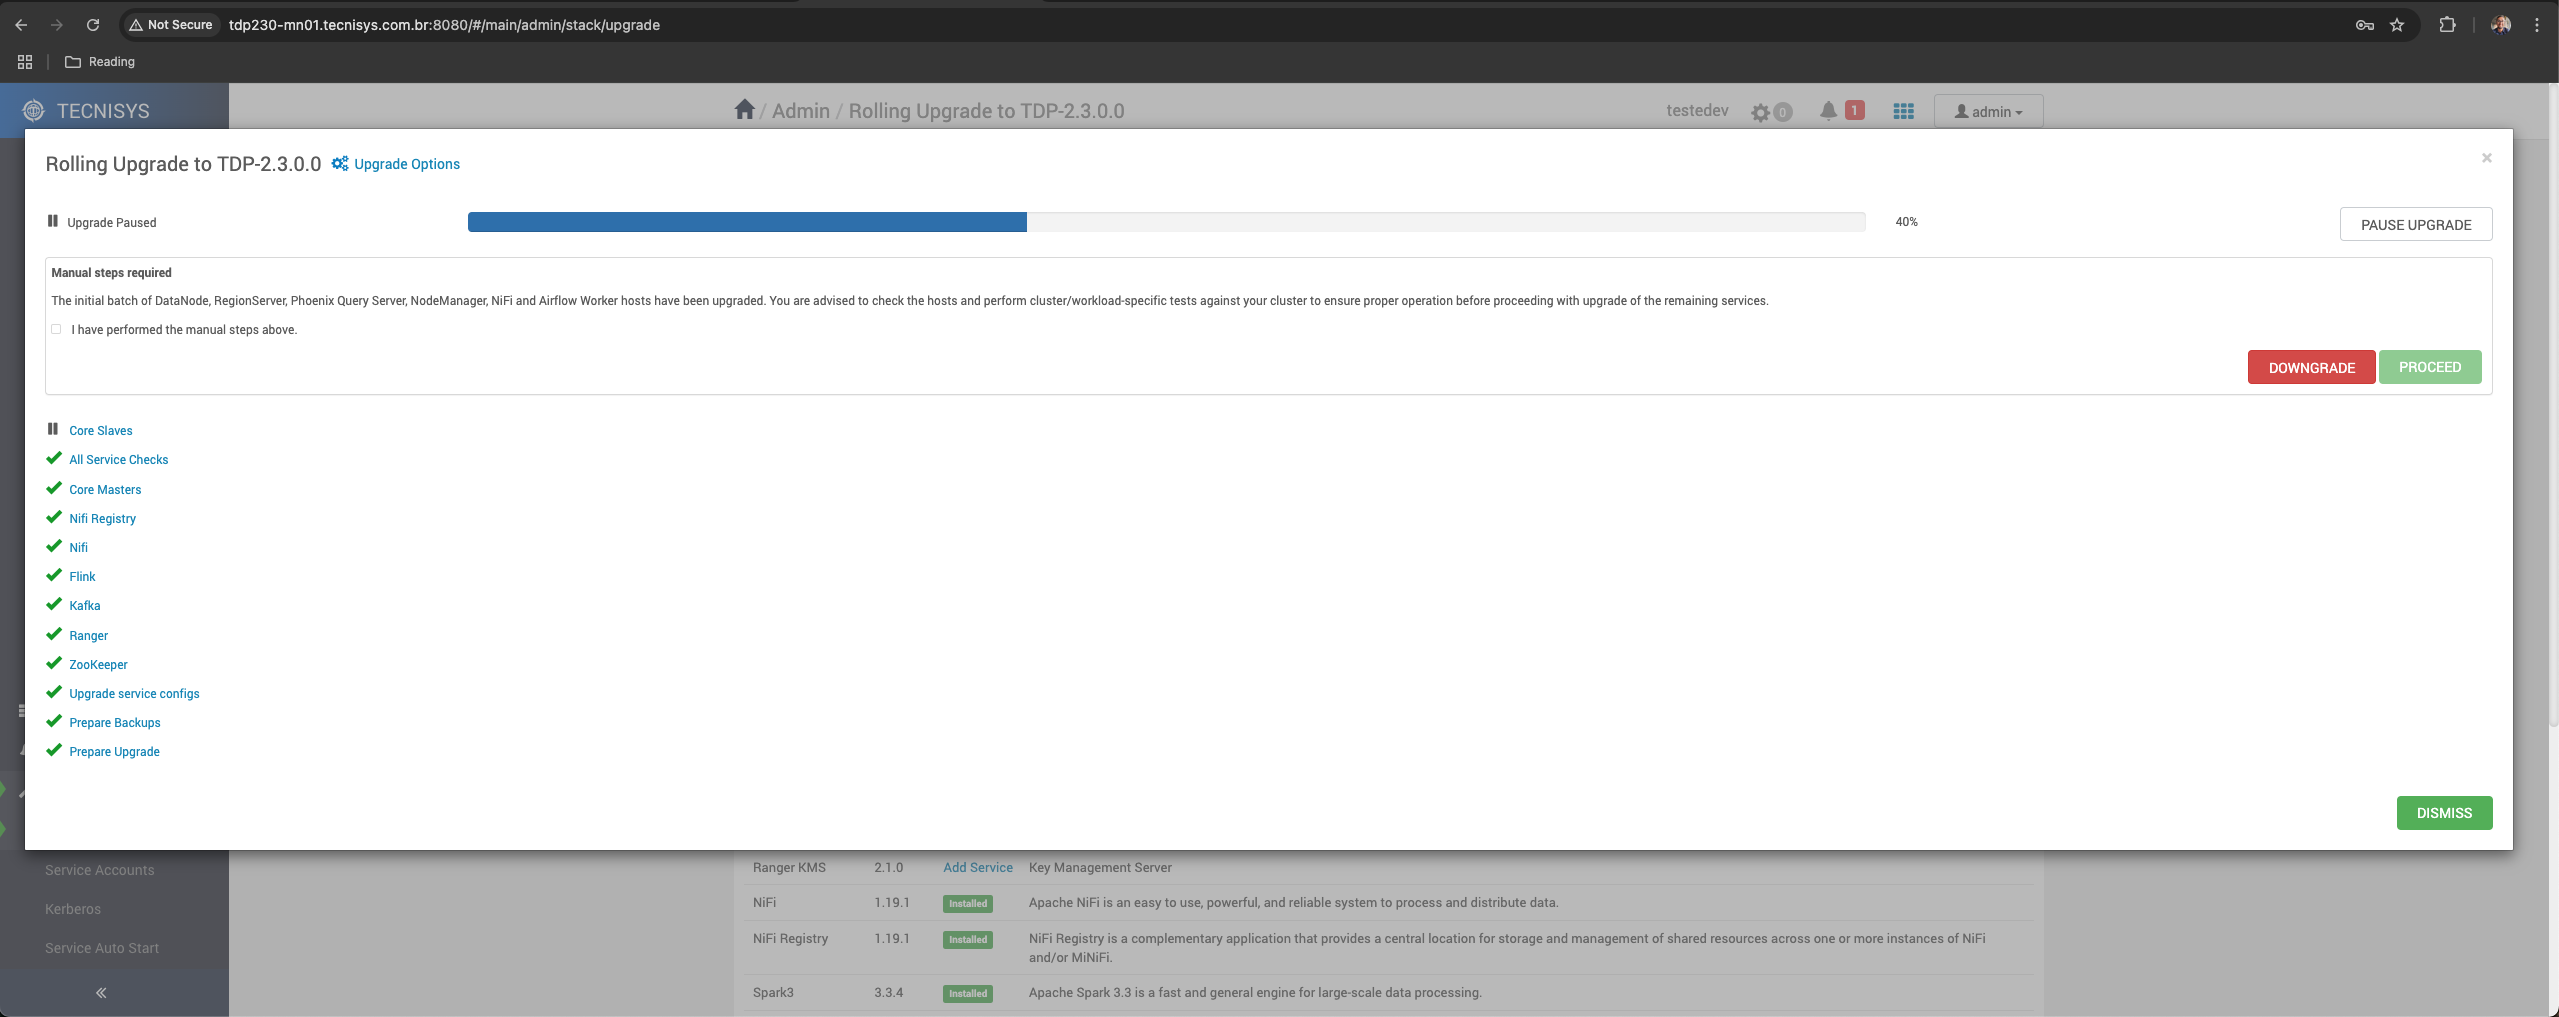Select Service Accounts in sidebar menu

pos(100,870)
